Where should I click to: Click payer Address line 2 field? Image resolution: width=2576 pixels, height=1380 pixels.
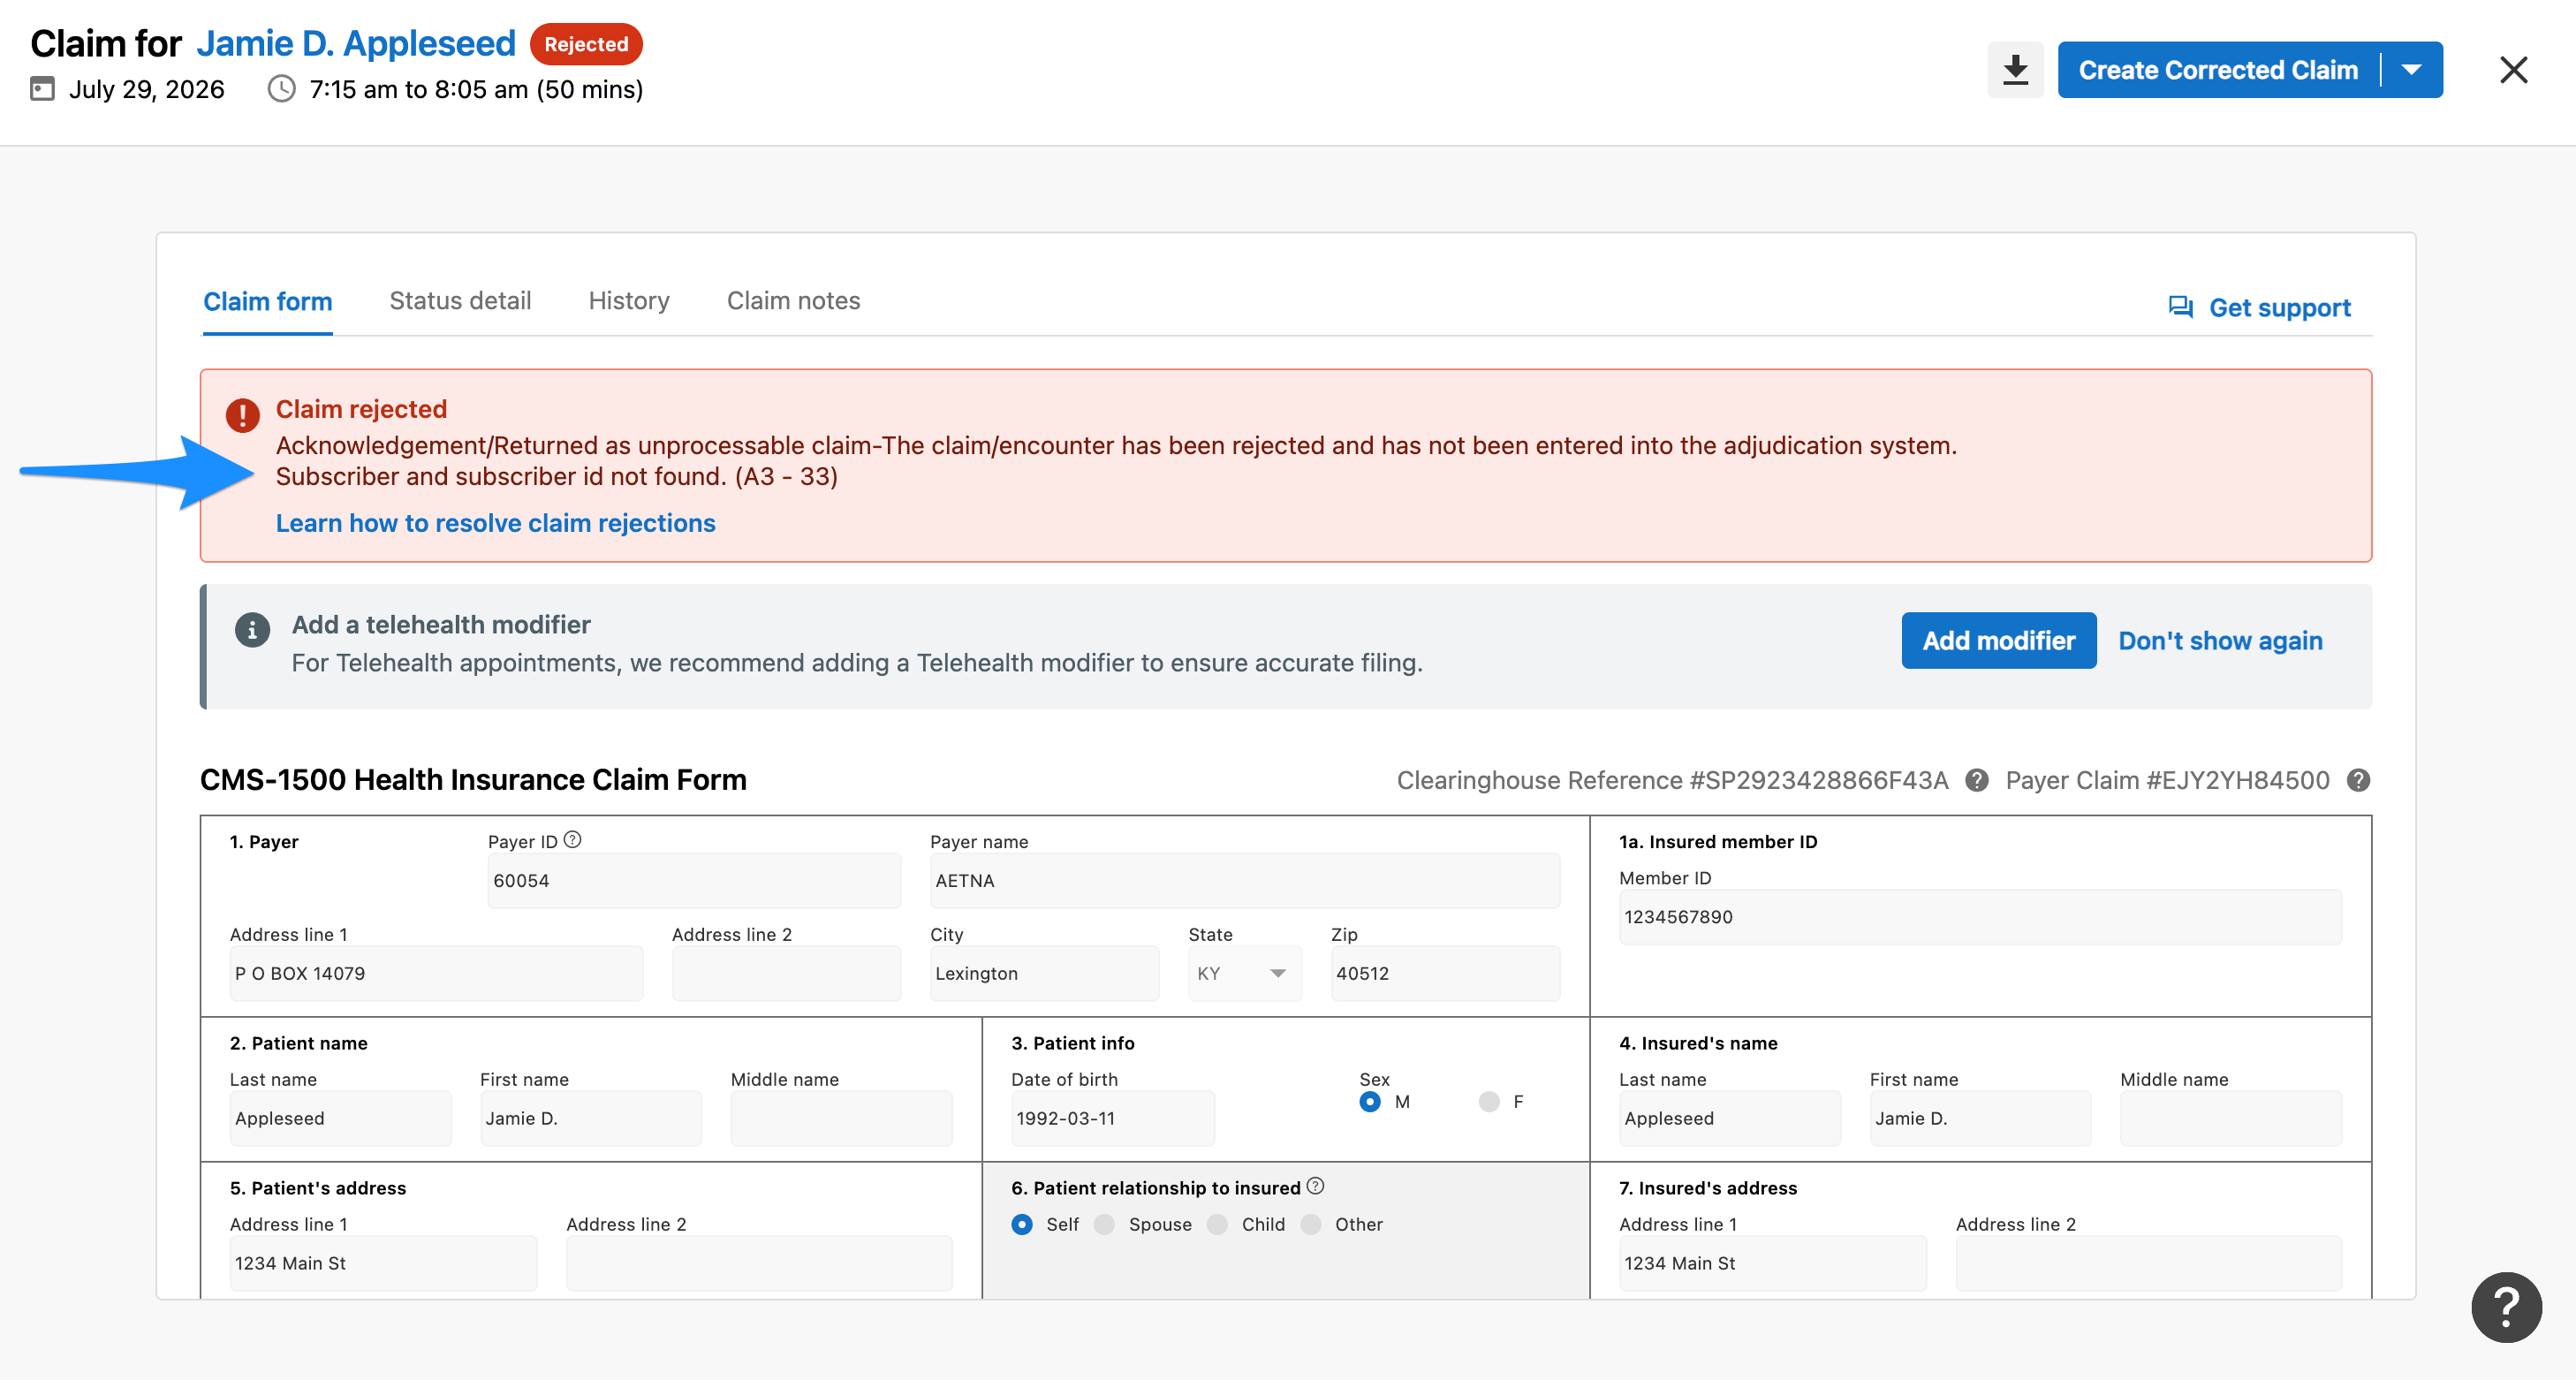pyautogui.click(x=786, y=973)
